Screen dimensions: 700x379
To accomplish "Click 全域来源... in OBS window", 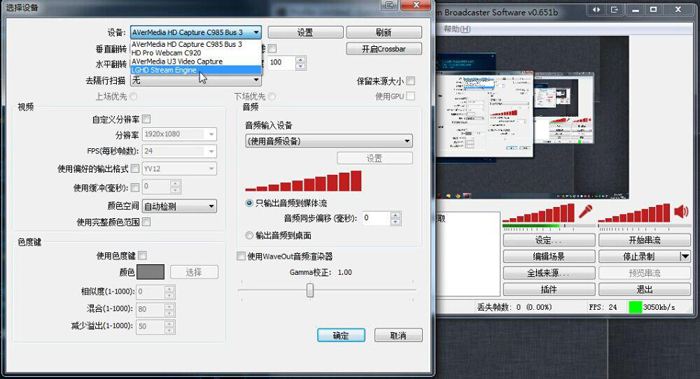I will (549, 273).
